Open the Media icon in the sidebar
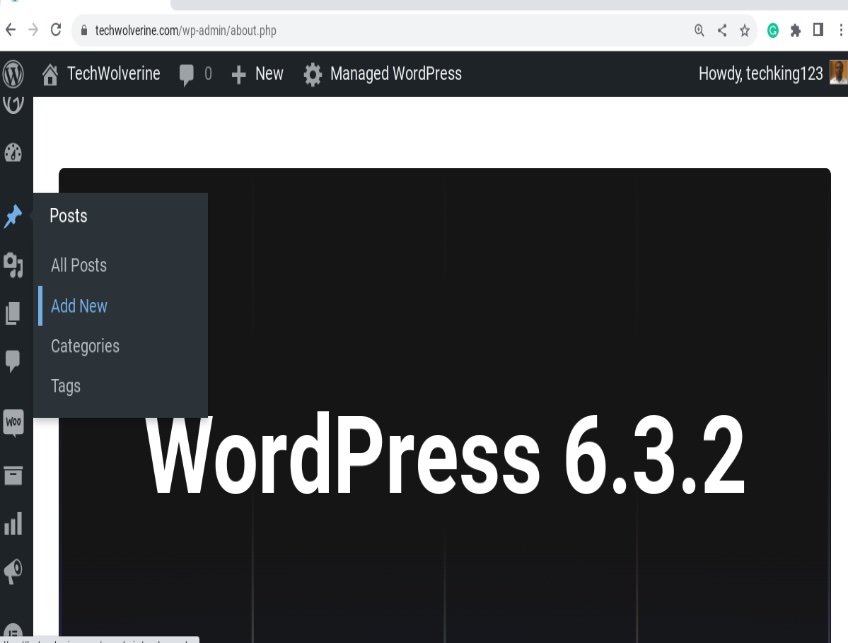The image size is (848, 643). (13, 265)
